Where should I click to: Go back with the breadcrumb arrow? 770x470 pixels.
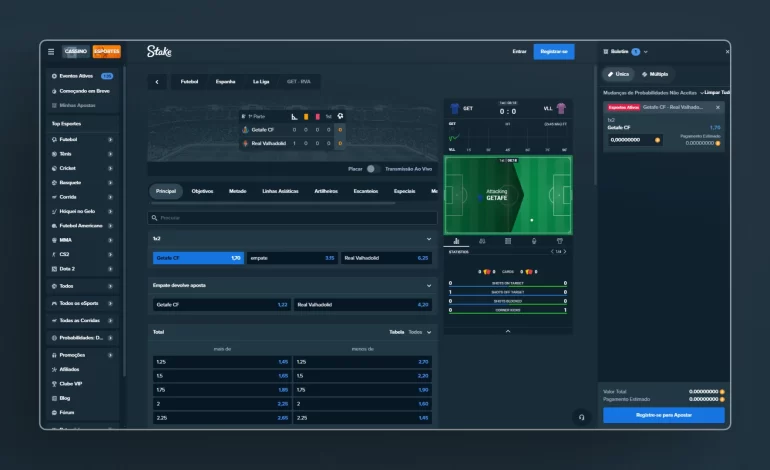click(157, 82)
